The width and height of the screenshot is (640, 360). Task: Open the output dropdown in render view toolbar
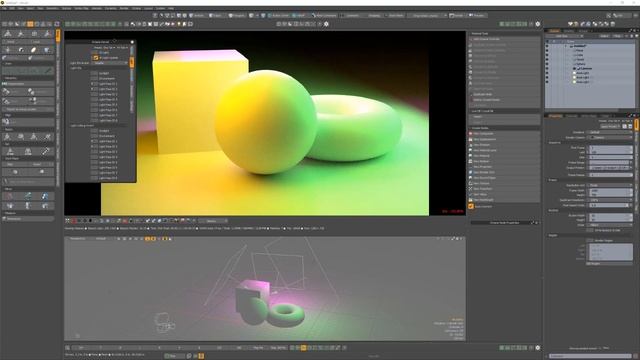click(x=213, y=221)
